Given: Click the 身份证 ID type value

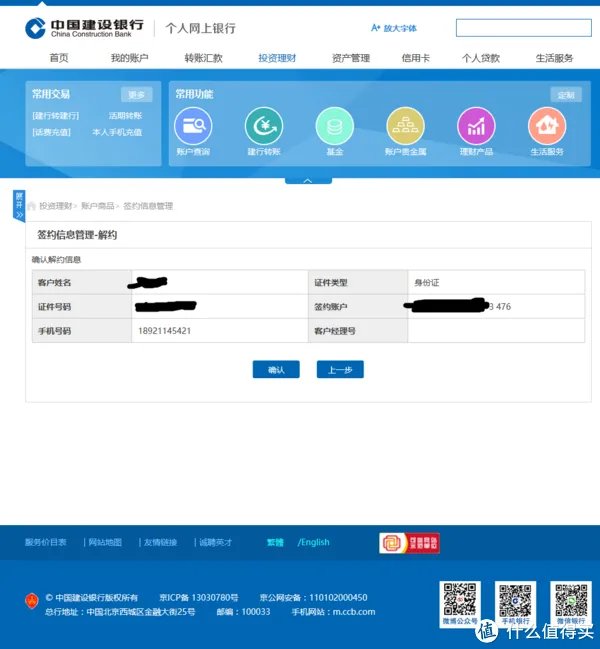Looking at the screenshot, I should [x=427, y=283].
